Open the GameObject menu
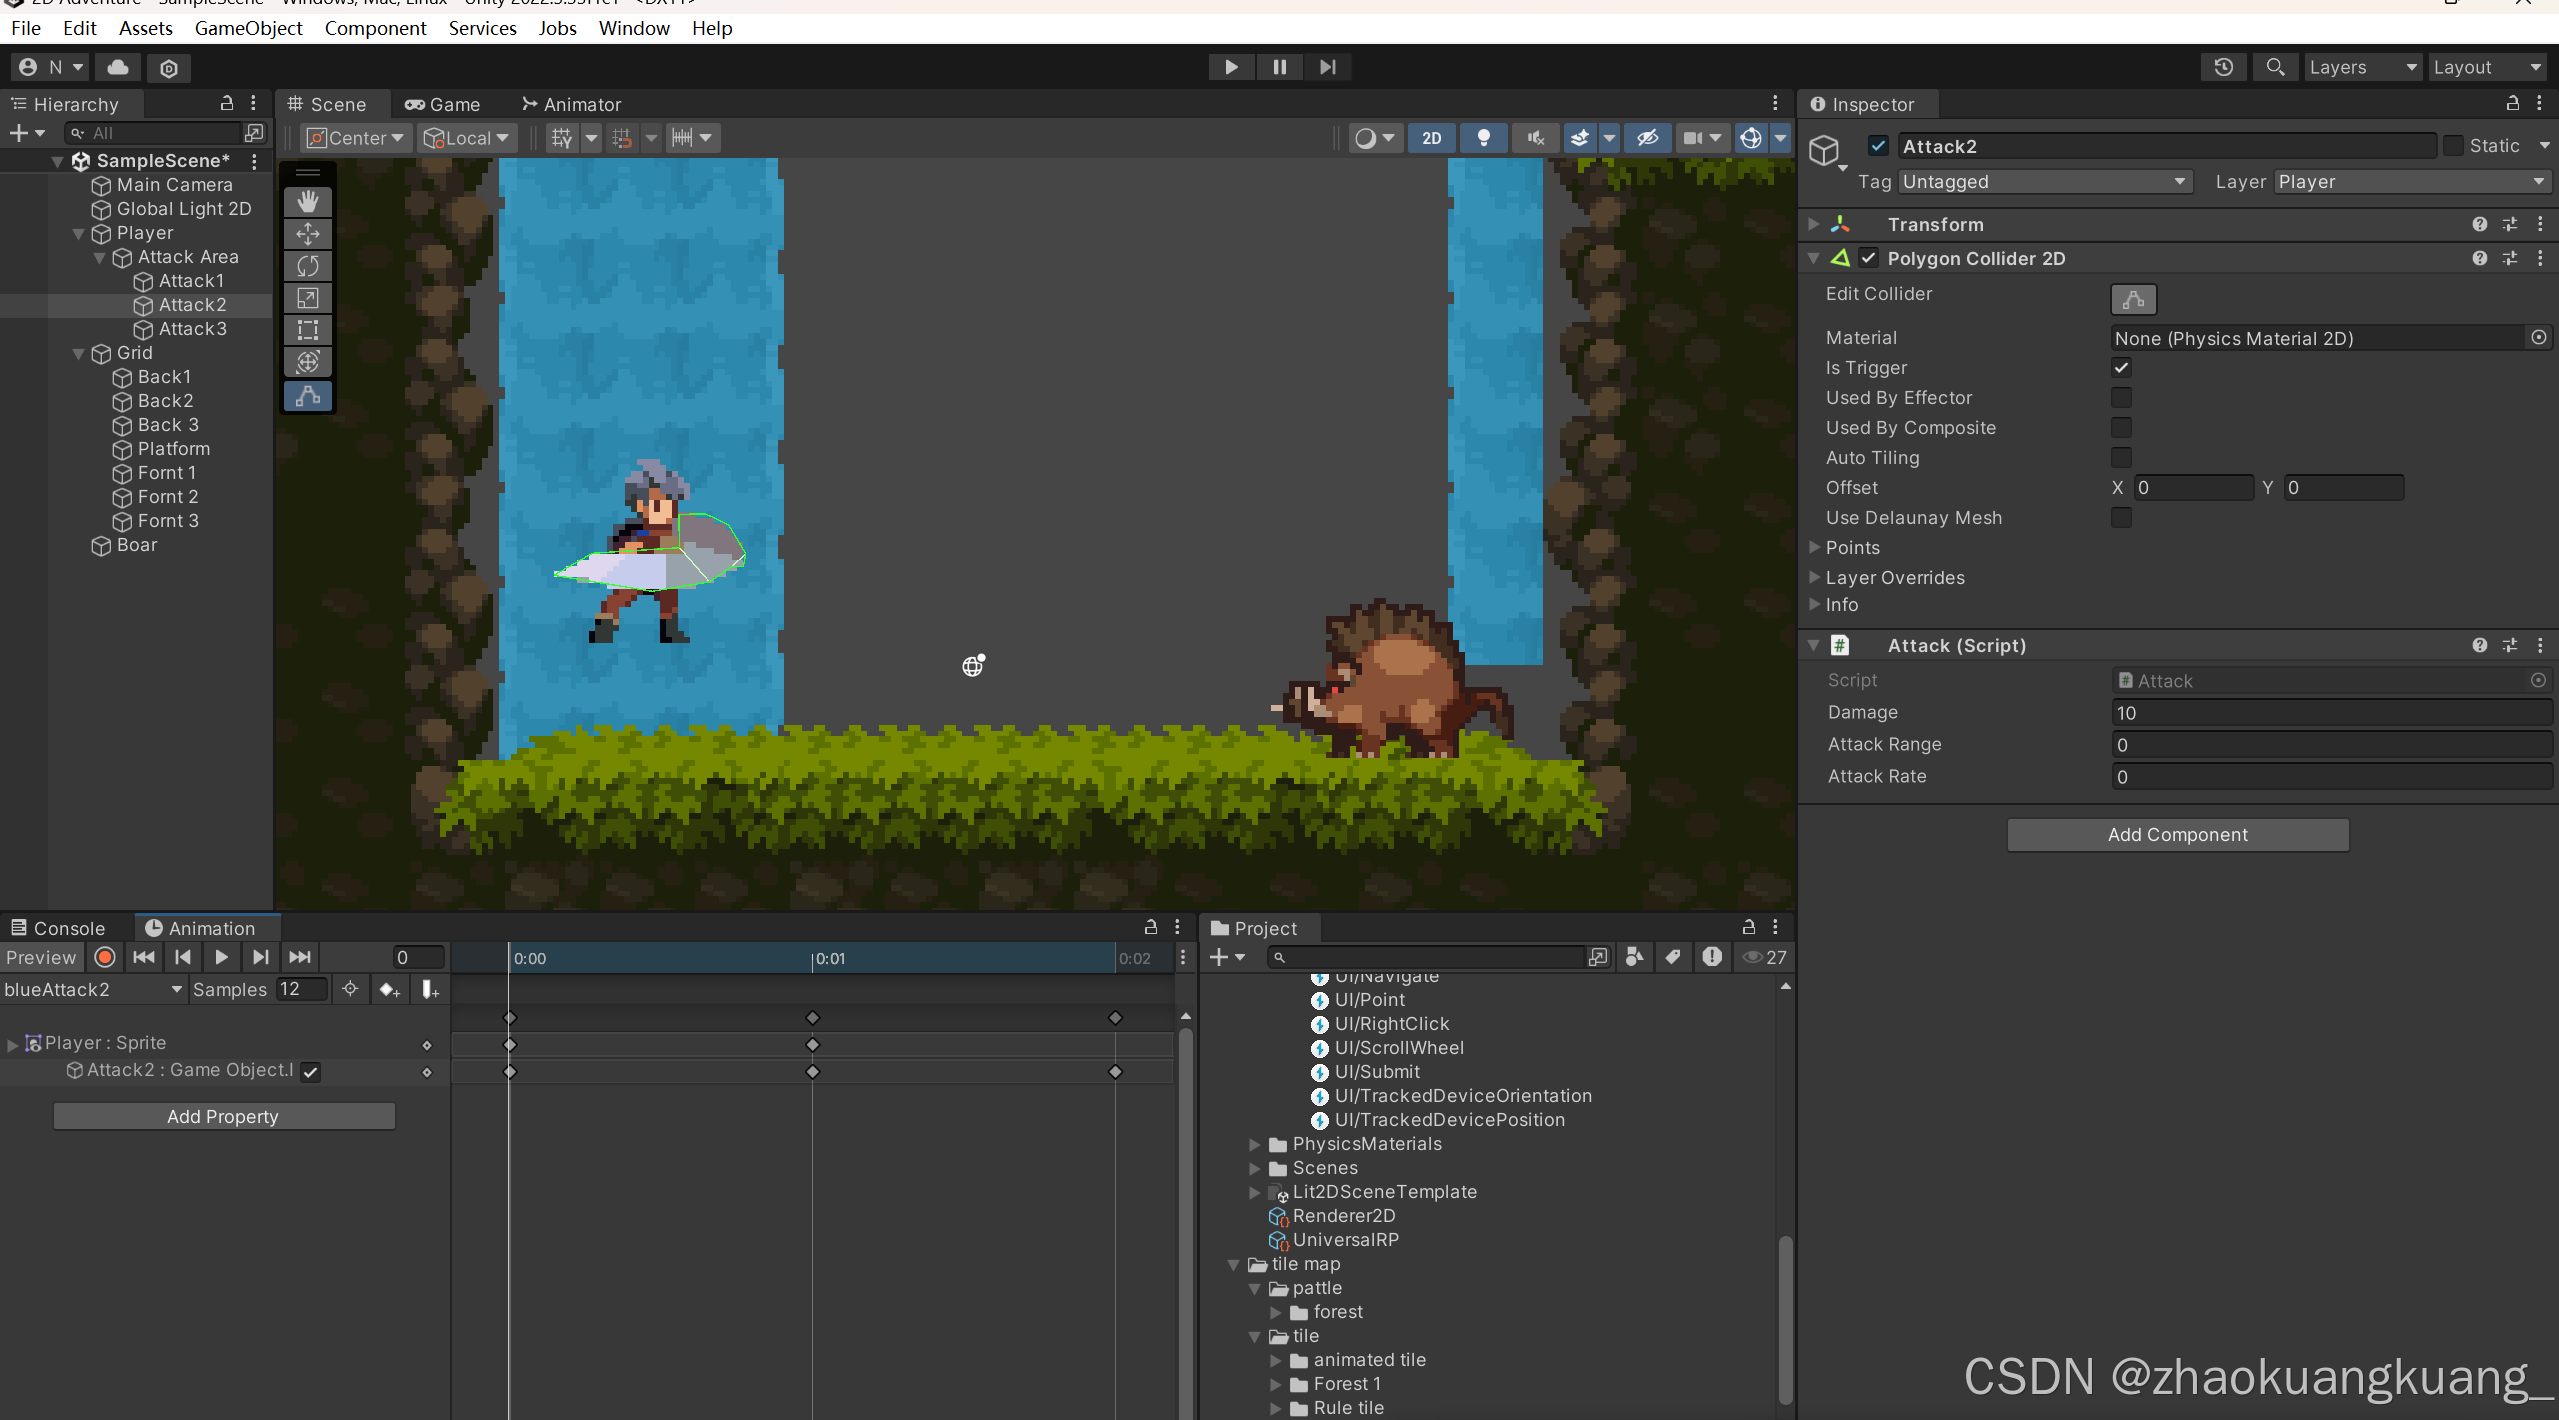This screenshot has height=1420, width=2559. pyautogui.click(x=247, y=28)
